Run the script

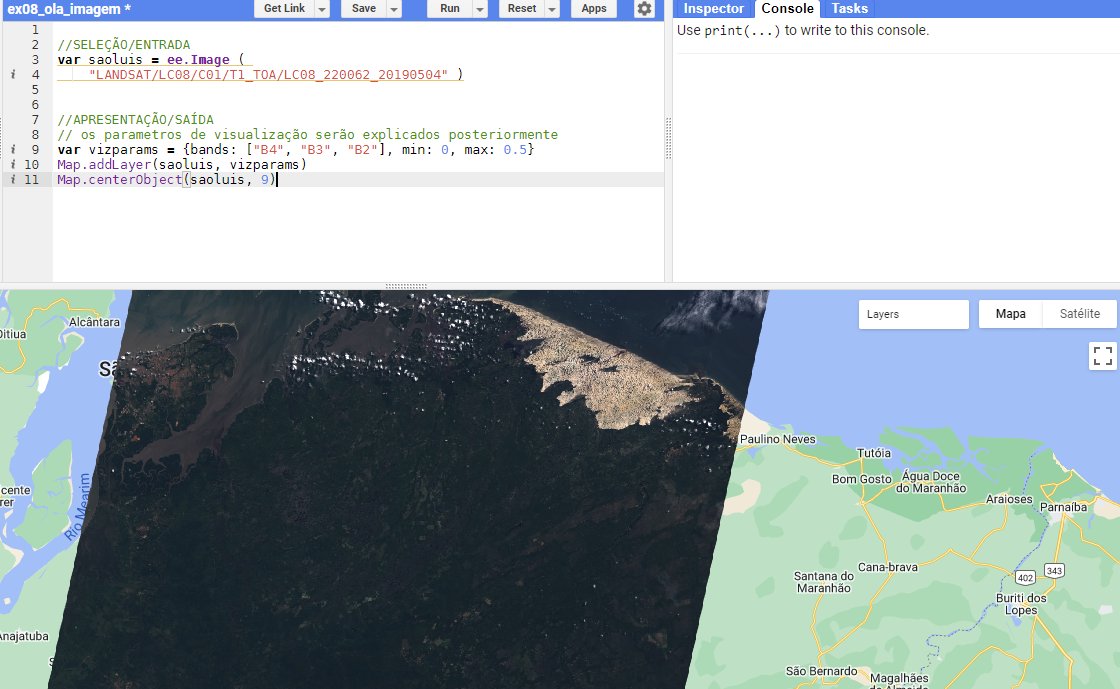pos(450,9)
